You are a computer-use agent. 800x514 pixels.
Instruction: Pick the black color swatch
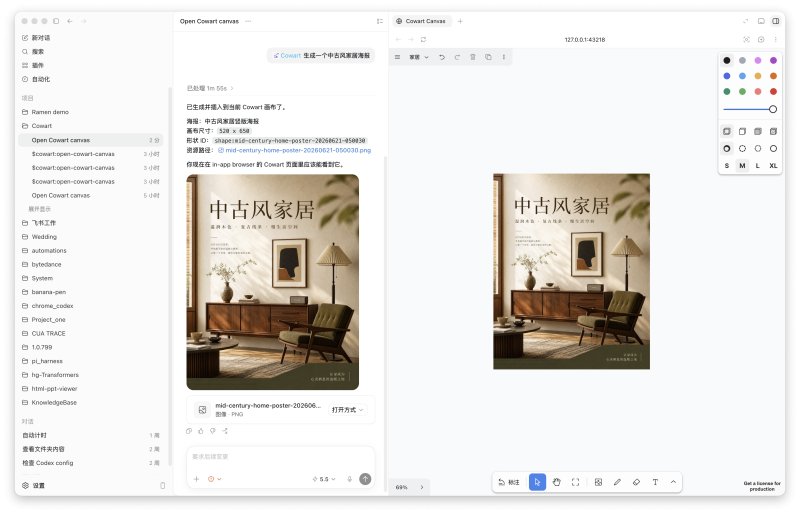pos(727,60)
